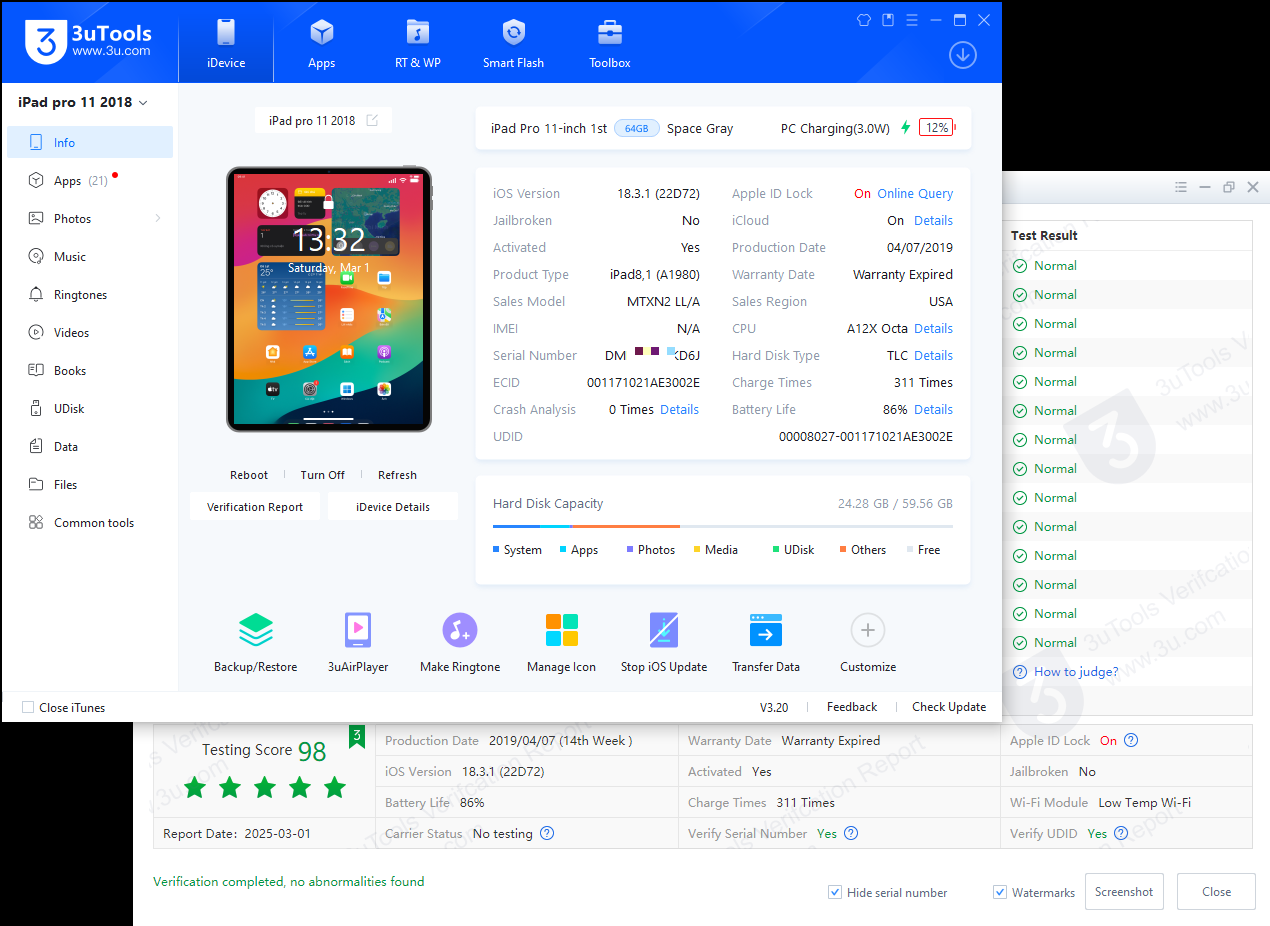The height and width of the screenshot is (926, 1270).
Task: Open Books in the sidebar
Action: pos(90,371)
